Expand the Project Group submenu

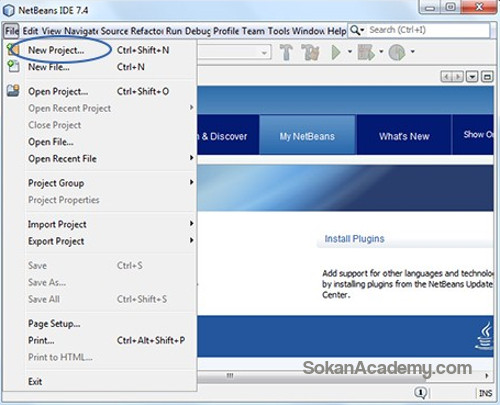pos(192,182)
